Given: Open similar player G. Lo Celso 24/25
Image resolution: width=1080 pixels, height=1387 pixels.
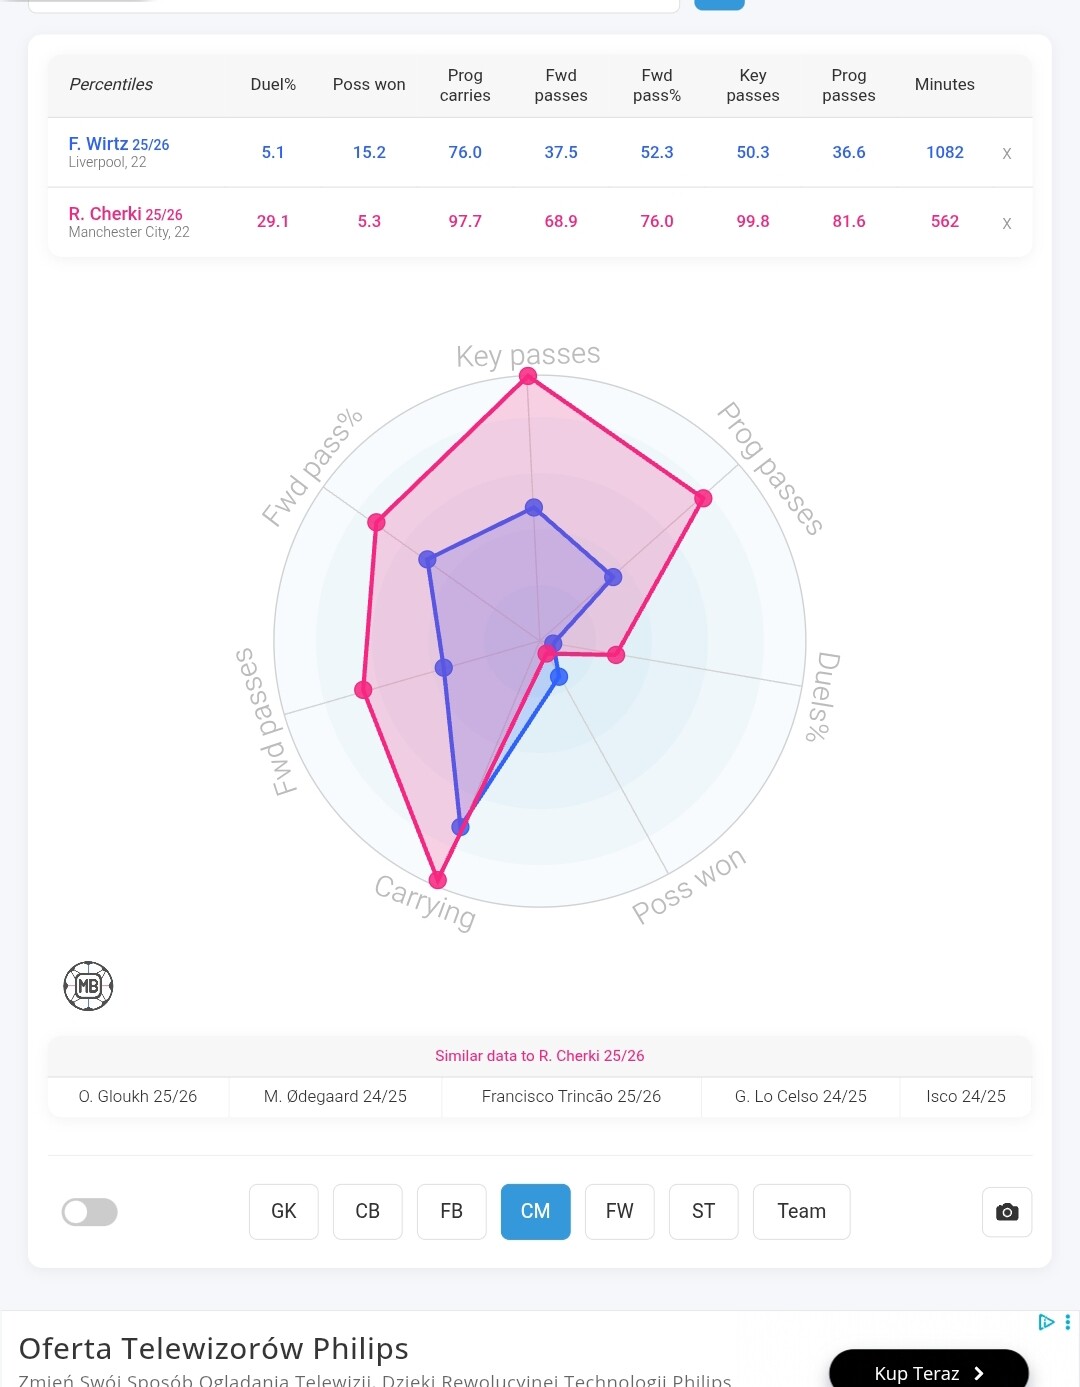Looking at the screenshot, I should point(800,1096).
